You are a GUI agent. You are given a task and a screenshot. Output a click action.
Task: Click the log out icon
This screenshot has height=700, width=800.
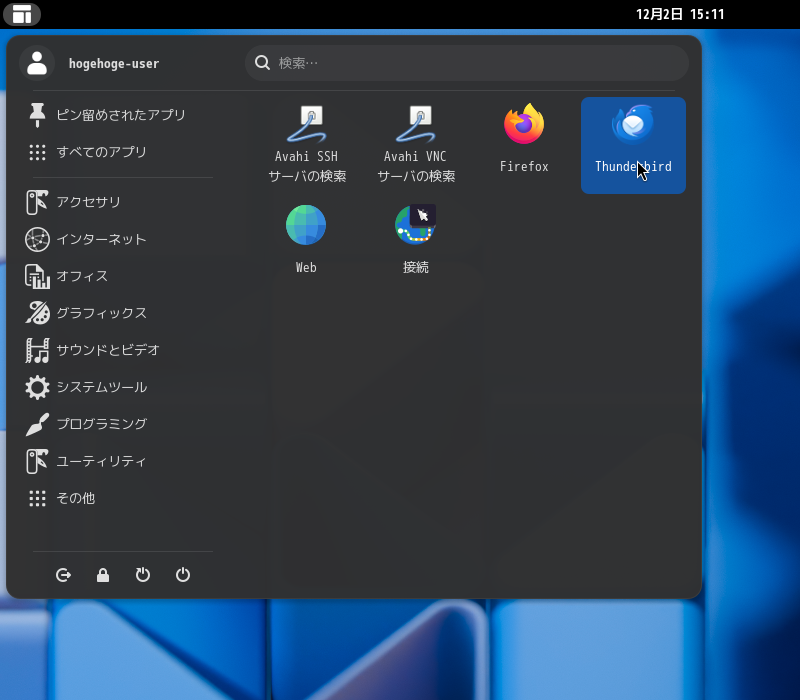tap(63, 575)
